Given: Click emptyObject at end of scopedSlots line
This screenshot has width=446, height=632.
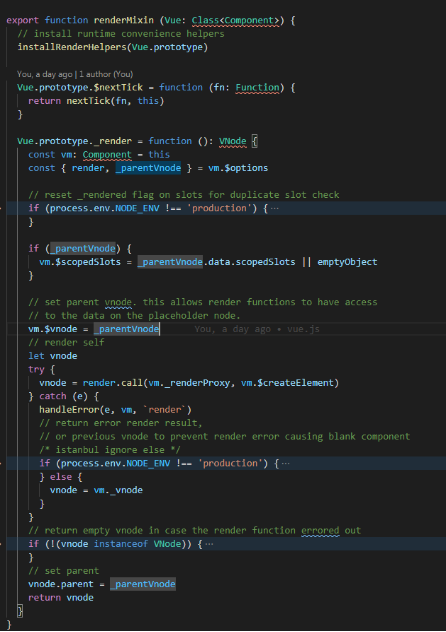Looking at the screenshot, I should point(347,262).
